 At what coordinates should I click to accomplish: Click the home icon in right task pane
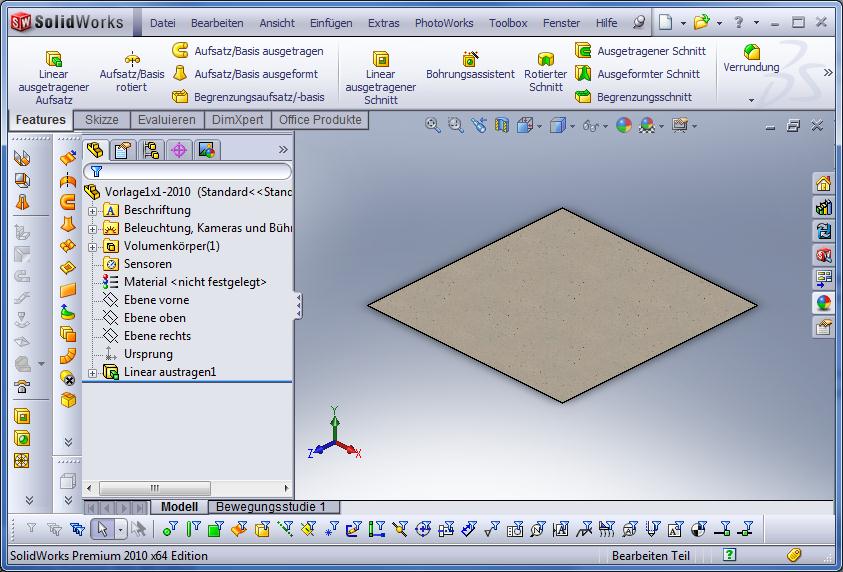pos(823,183)
